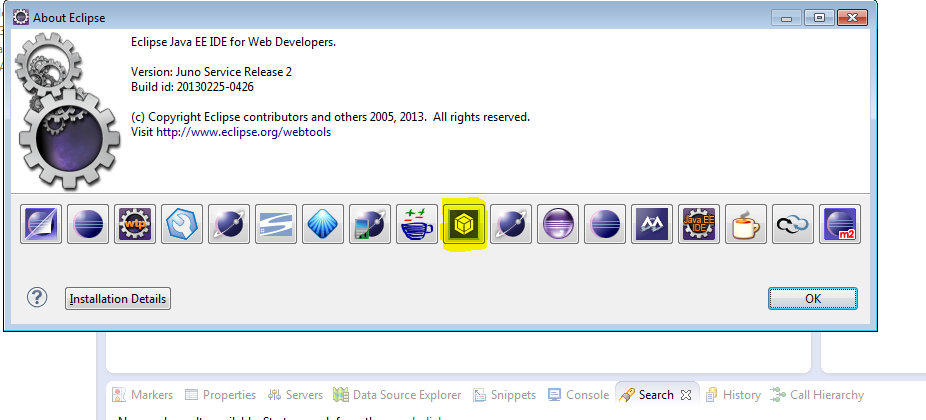Click the blue diamond plug-in icon
Viewport: 926px width, 420px height.
click(324, 224)
